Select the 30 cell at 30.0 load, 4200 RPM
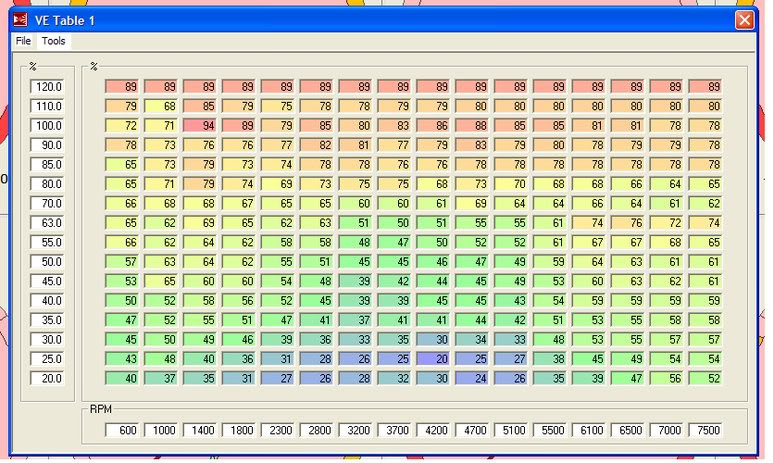Screen dimensions: 773x463 click(x=433, y=339)
